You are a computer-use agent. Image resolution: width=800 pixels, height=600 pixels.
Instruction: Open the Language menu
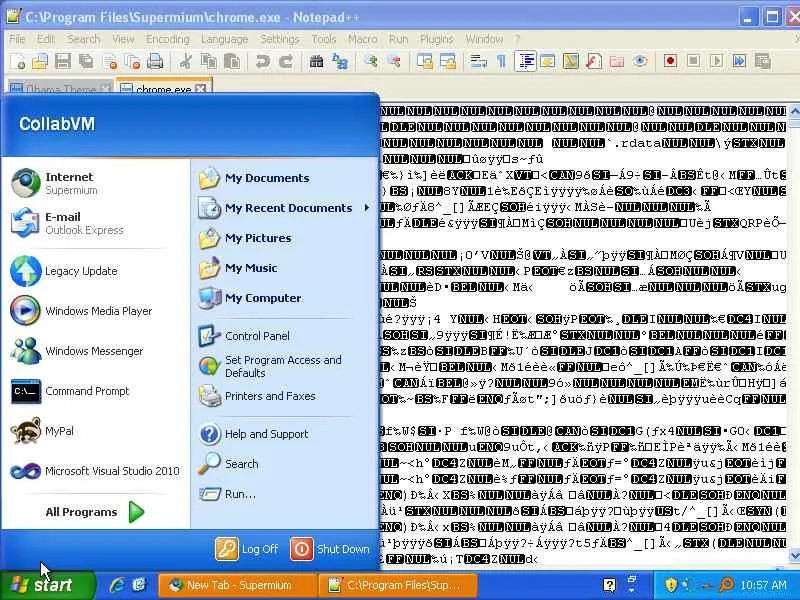224,39
